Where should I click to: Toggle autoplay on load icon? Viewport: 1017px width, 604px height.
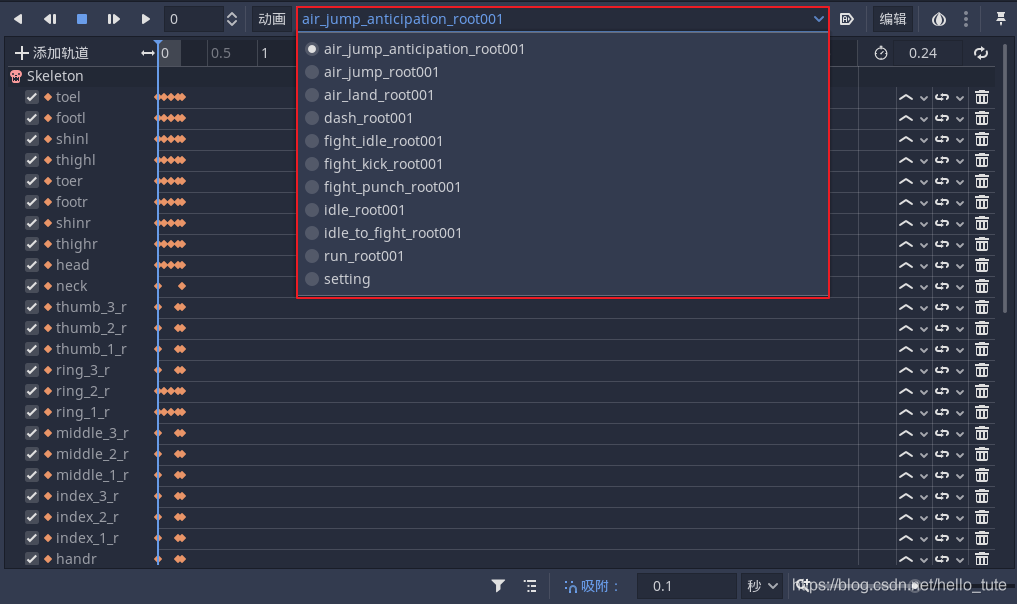[846, 19]
